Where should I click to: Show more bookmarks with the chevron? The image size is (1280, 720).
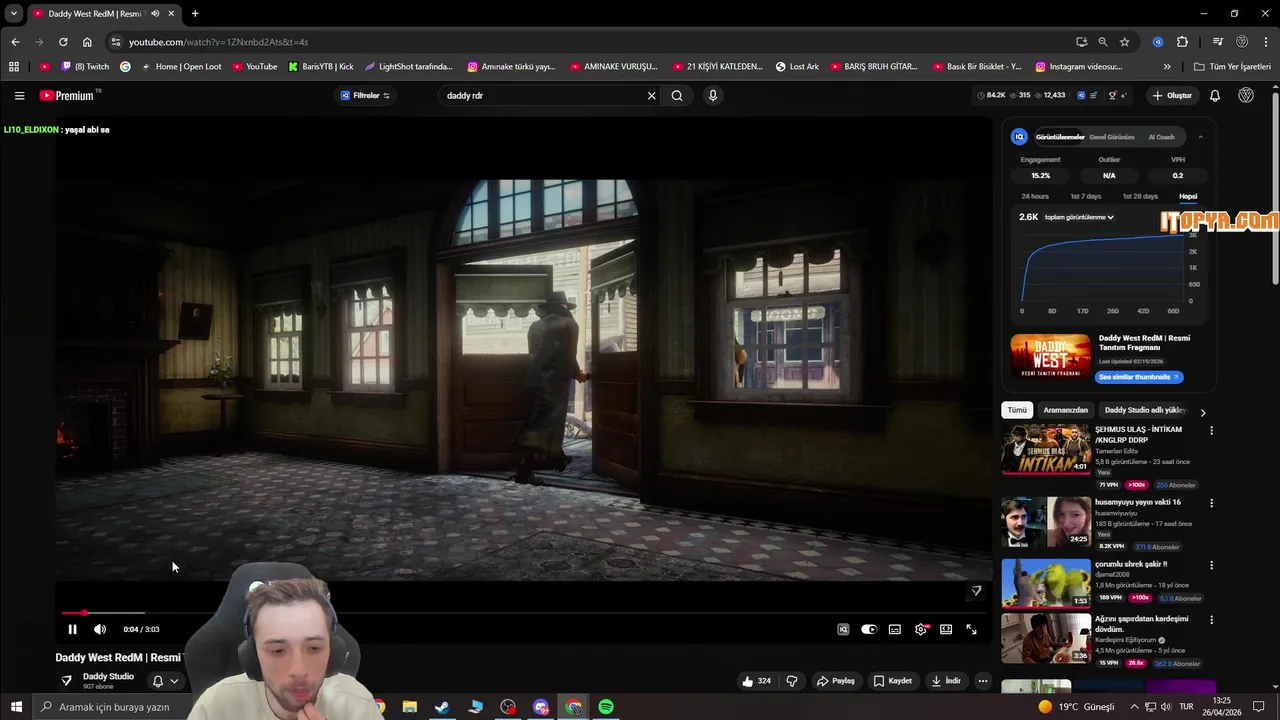click(x=1167, y=67)
